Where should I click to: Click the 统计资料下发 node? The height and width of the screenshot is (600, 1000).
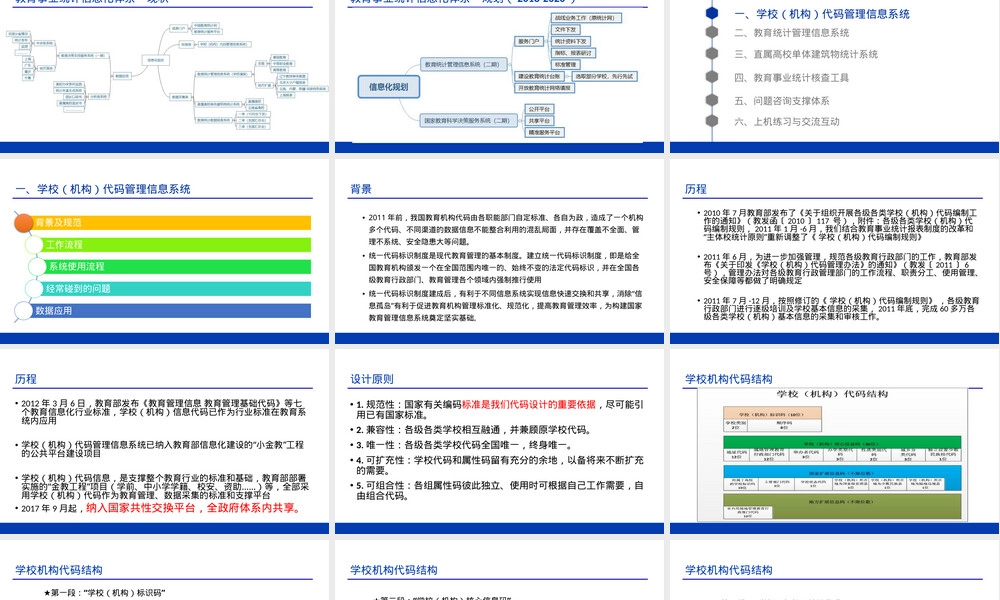(x=570, y=41)
